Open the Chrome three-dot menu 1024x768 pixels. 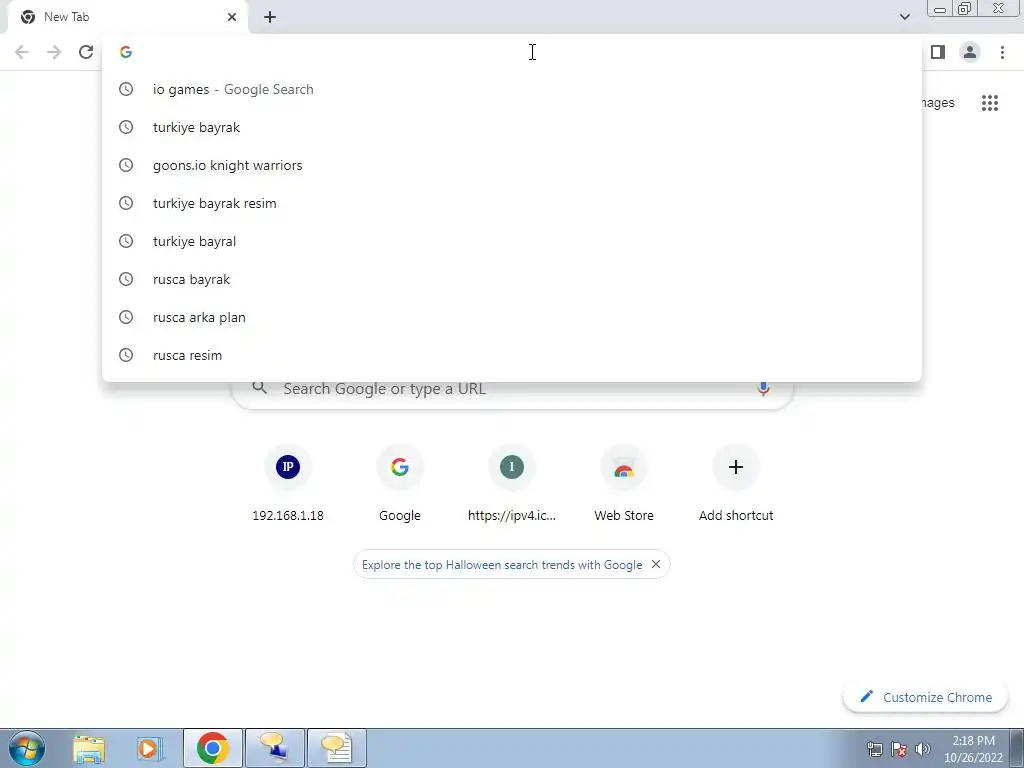(x=1002, y=52)
